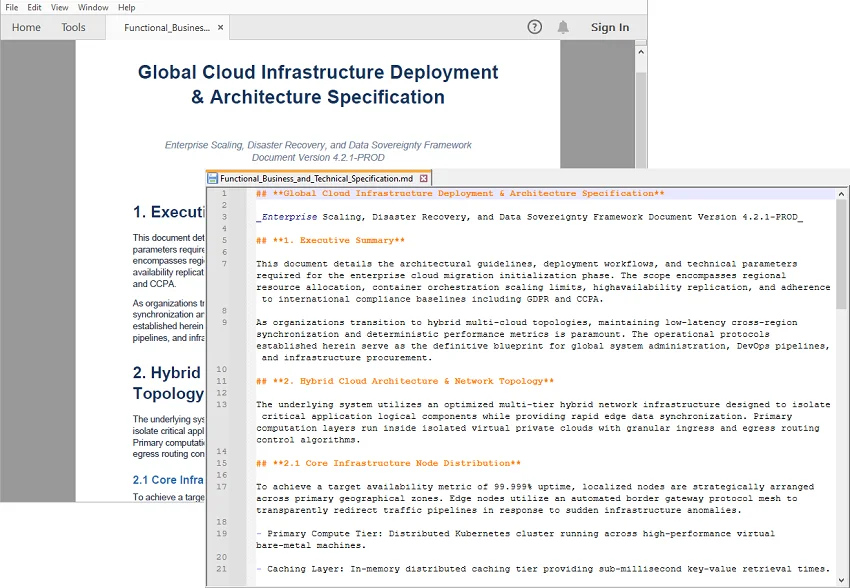850x588 pixels.
Task: Click the 'Caching Layer' bullet line
Action: [543, 569]
